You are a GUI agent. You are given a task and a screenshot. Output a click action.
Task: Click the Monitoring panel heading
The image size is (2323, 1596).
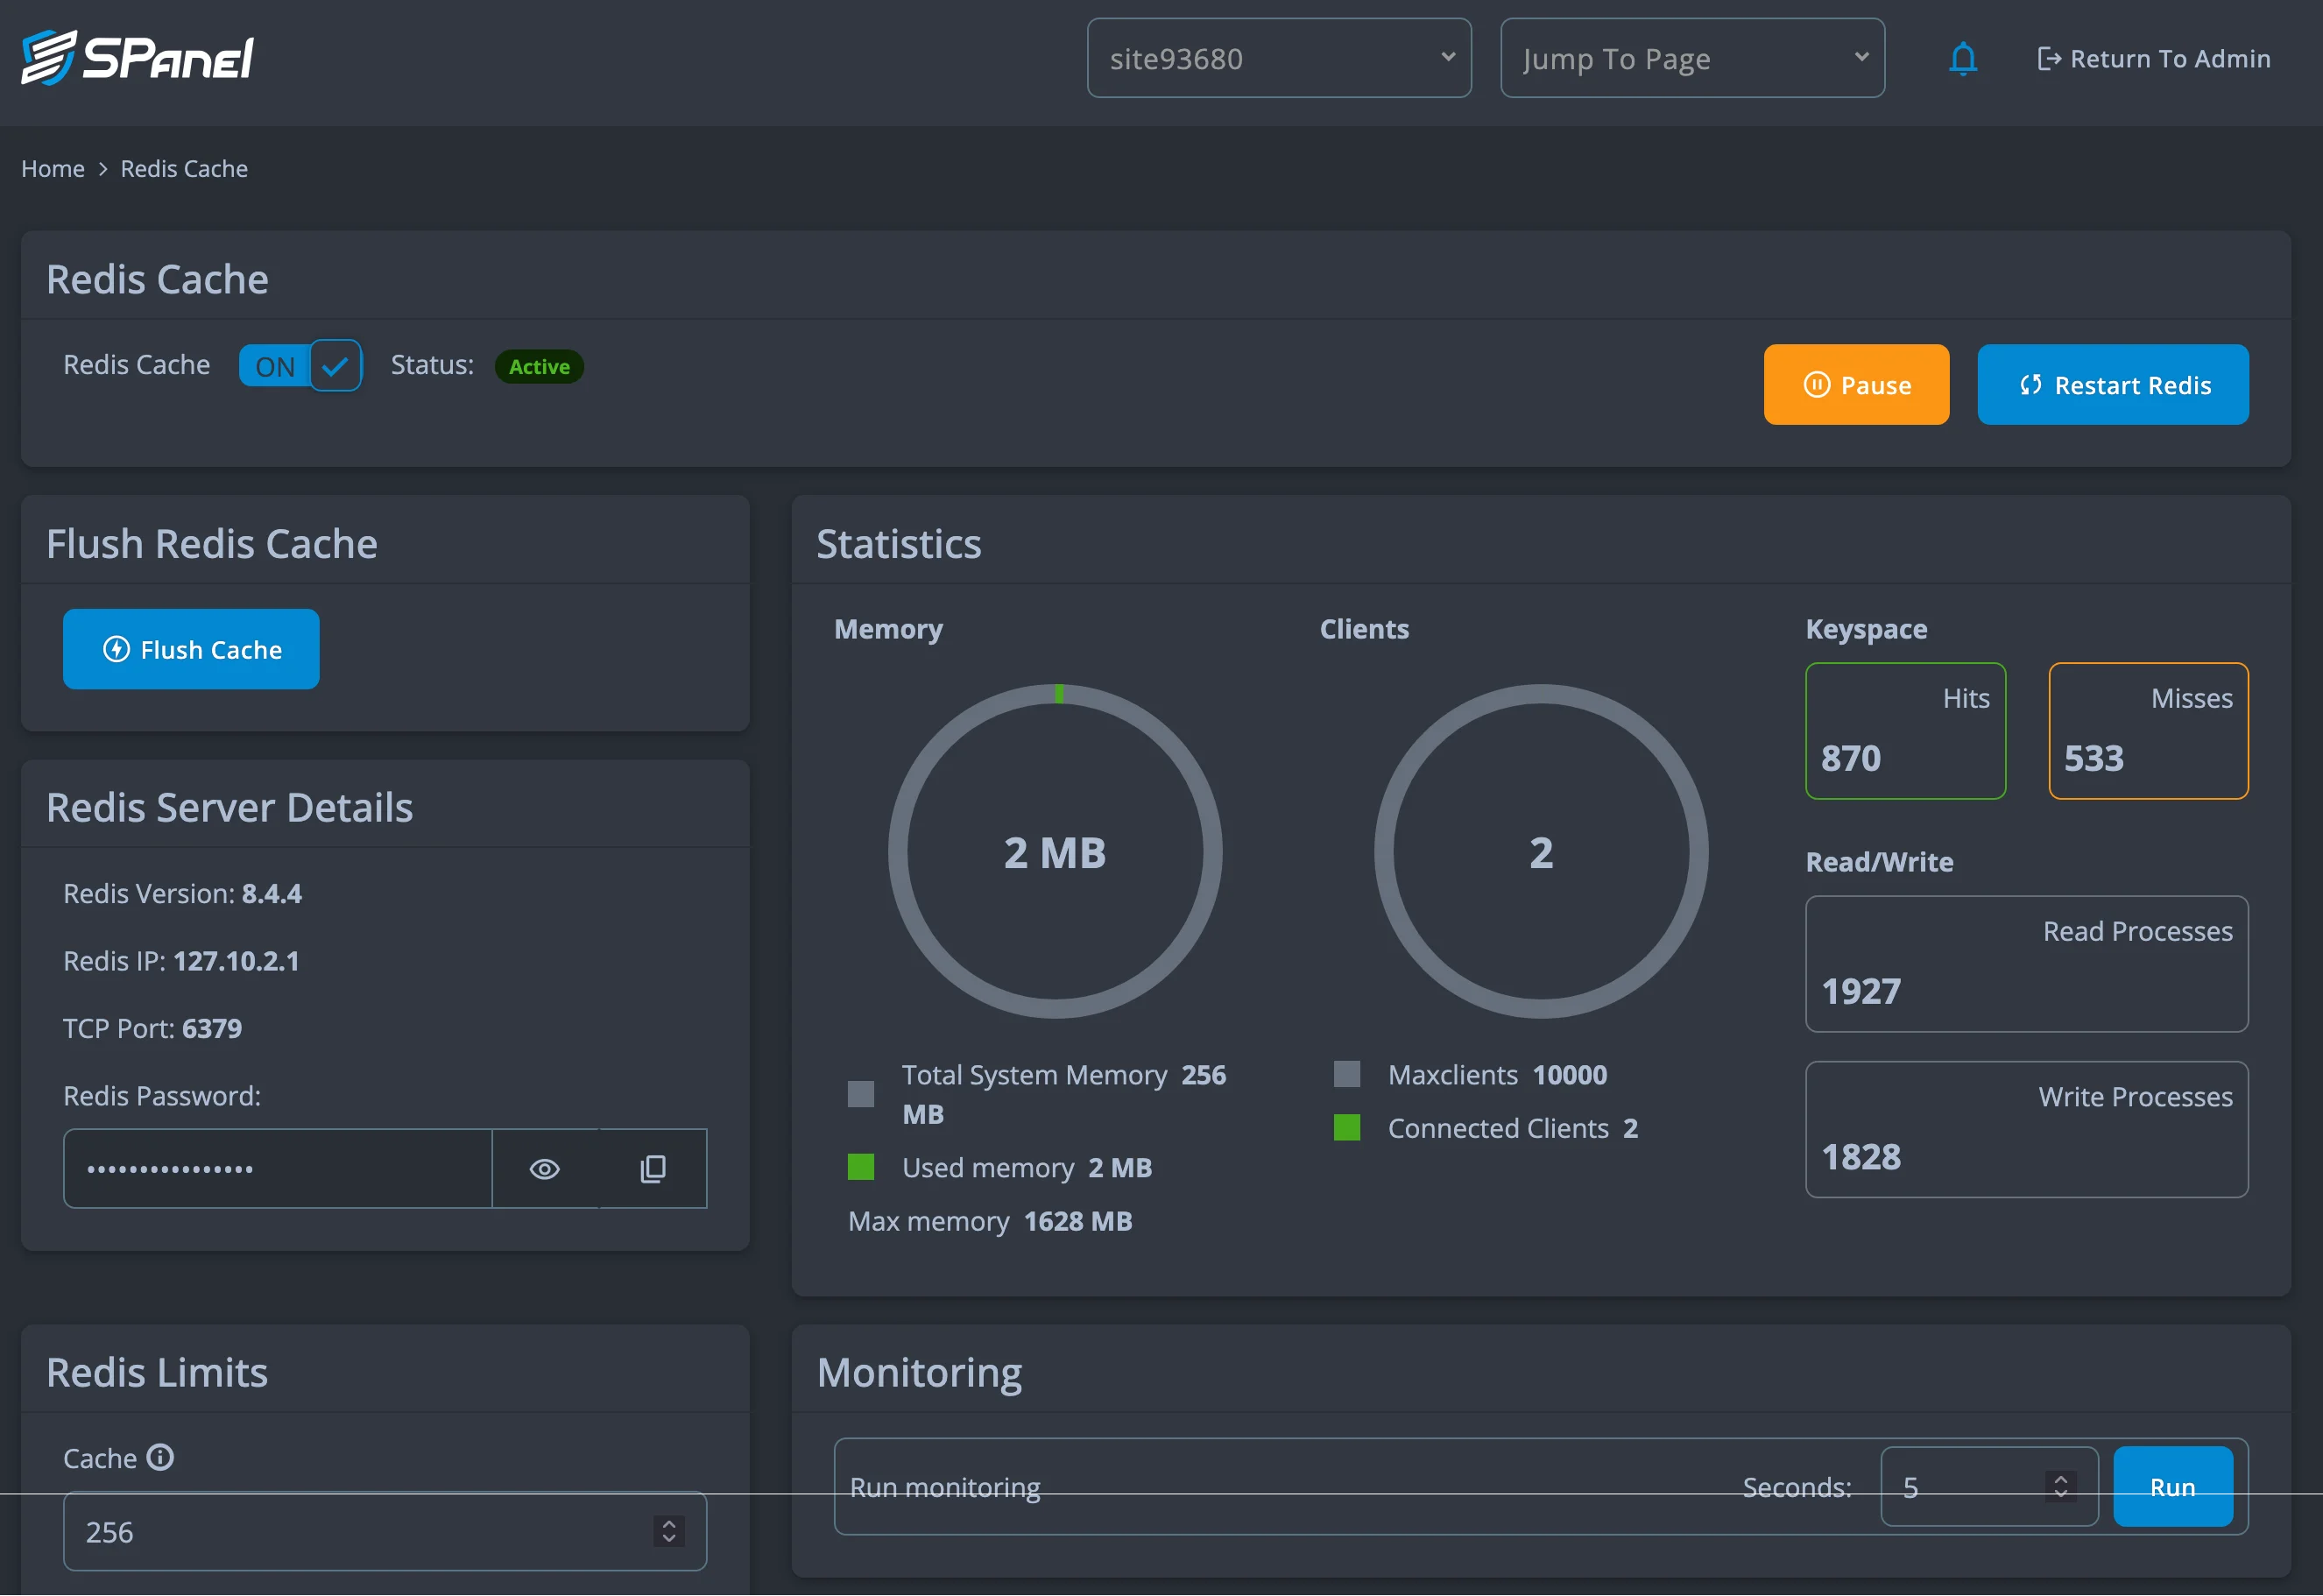(x=919, y=1372)
